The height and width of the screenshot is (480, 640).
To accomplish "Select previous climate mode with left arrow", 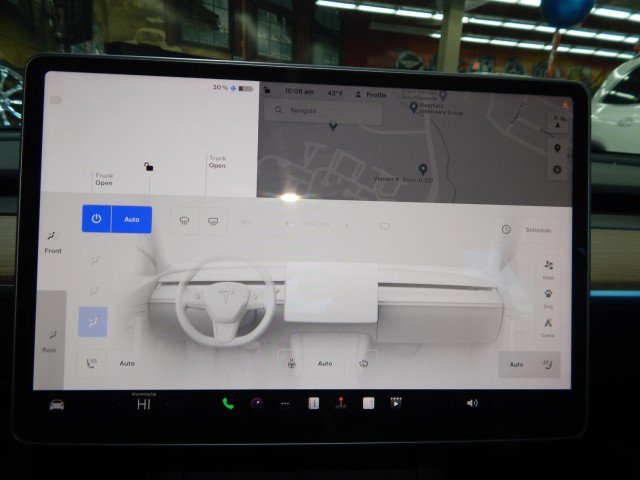I will tap(287, 224).
